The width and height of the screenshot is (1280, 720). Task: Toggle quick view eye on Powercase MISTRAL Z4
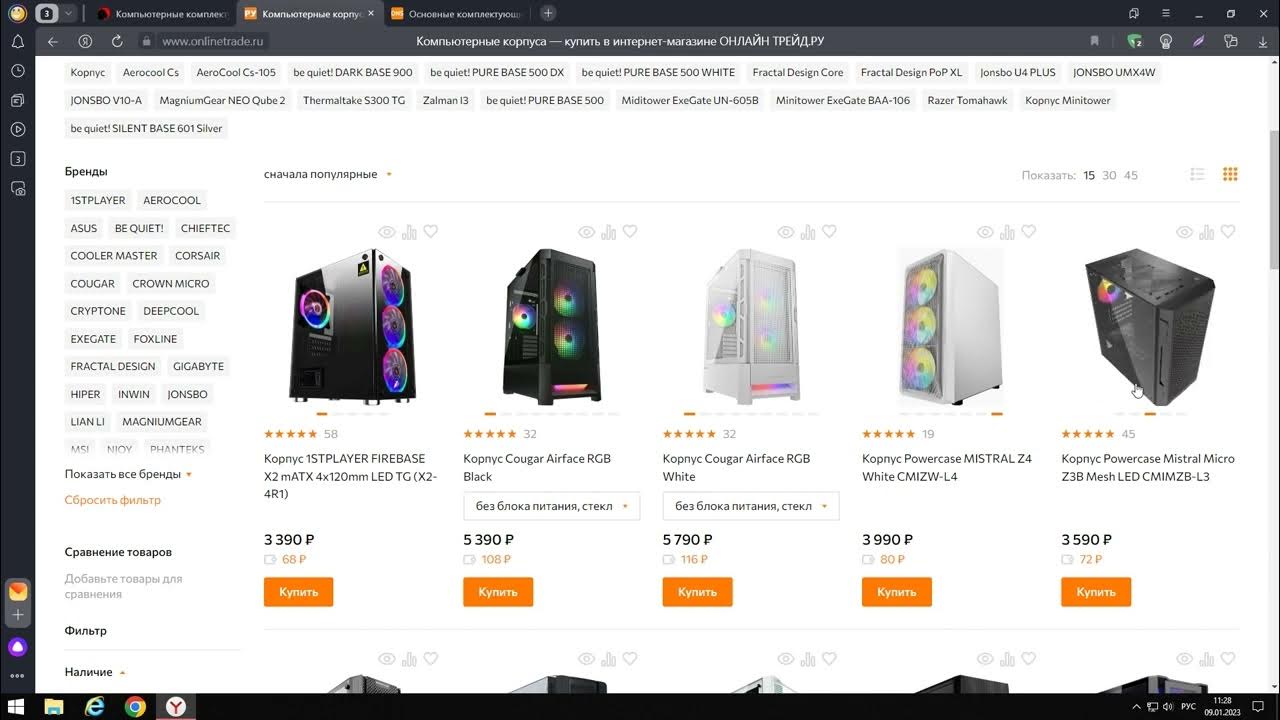point(985,232)
